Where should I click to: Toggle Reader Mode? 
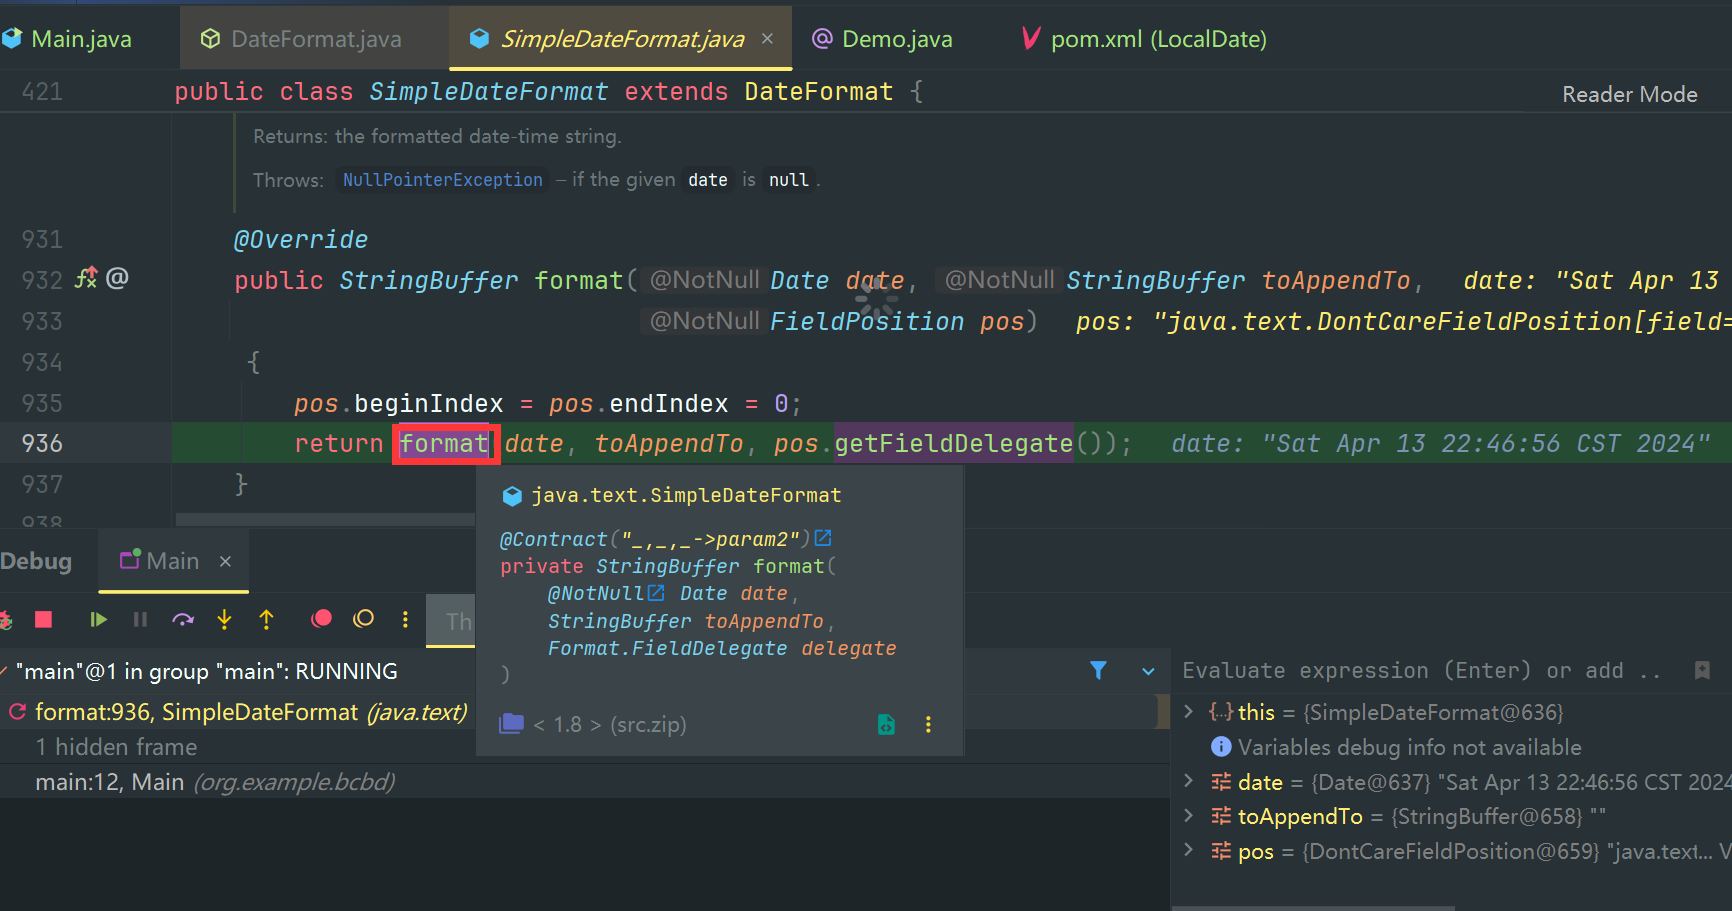click(1629, 94)
